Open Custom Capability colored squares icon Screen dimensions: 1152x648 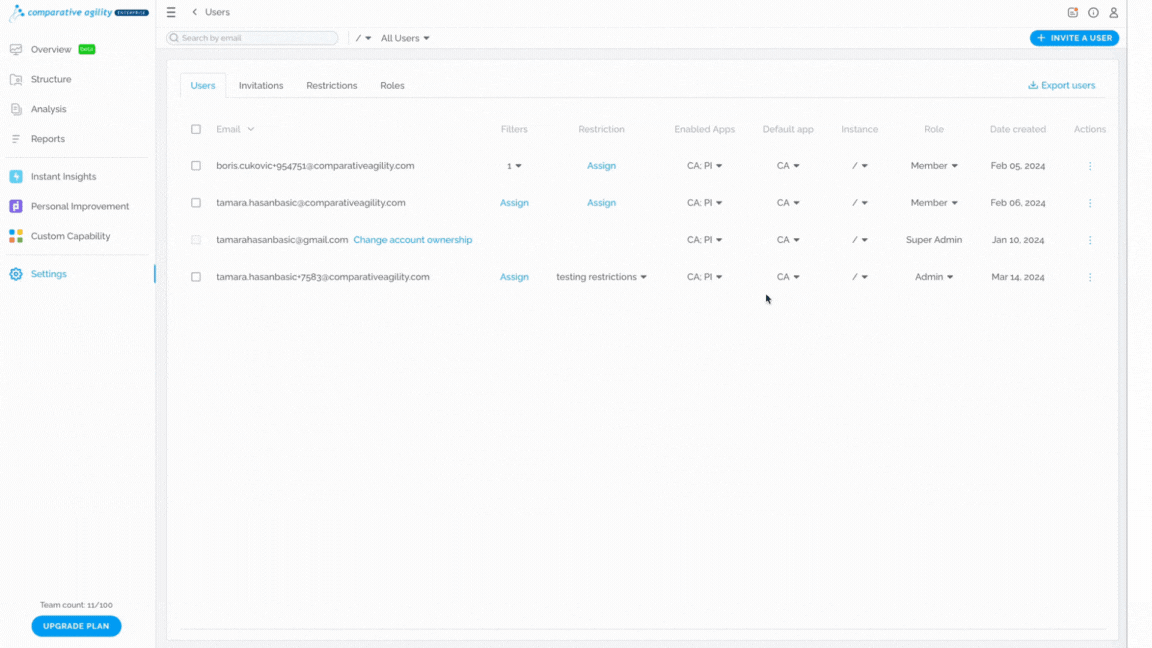click(15, 236)
